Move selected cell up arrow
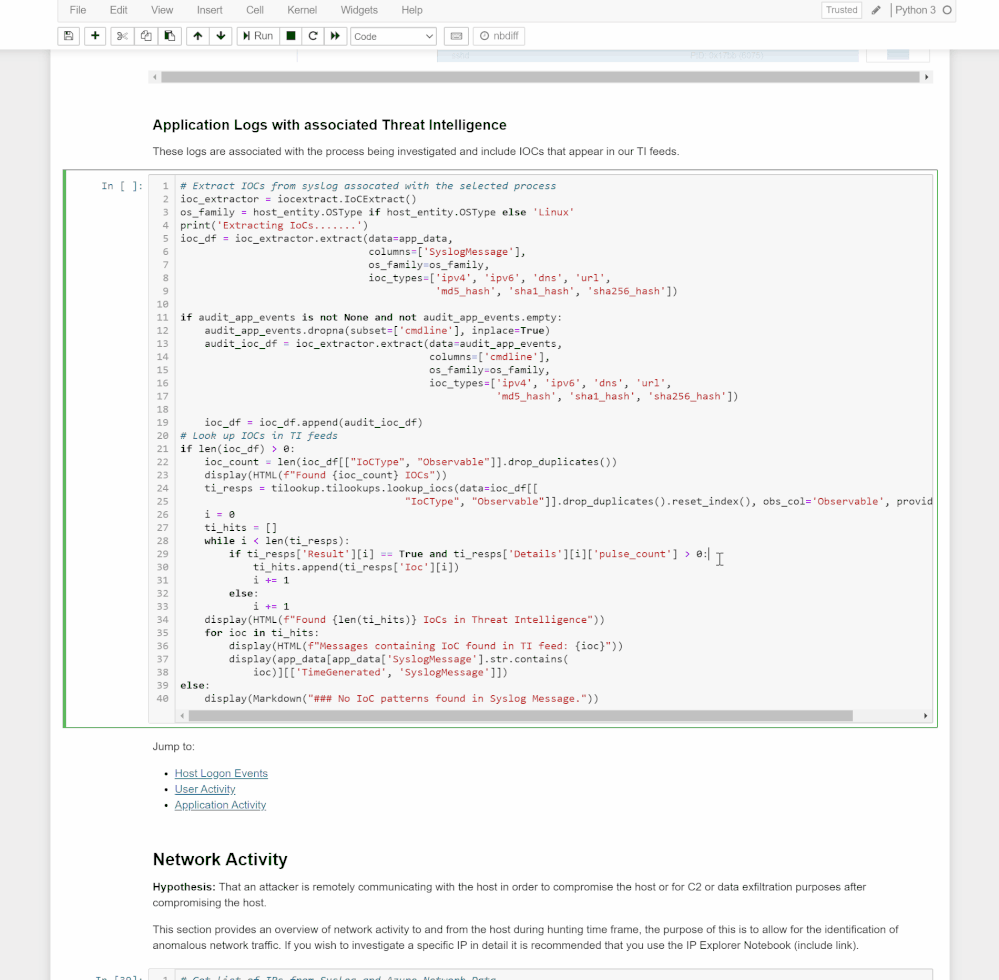The width and height of the screenshot is (999, 980). click(198, 36)
